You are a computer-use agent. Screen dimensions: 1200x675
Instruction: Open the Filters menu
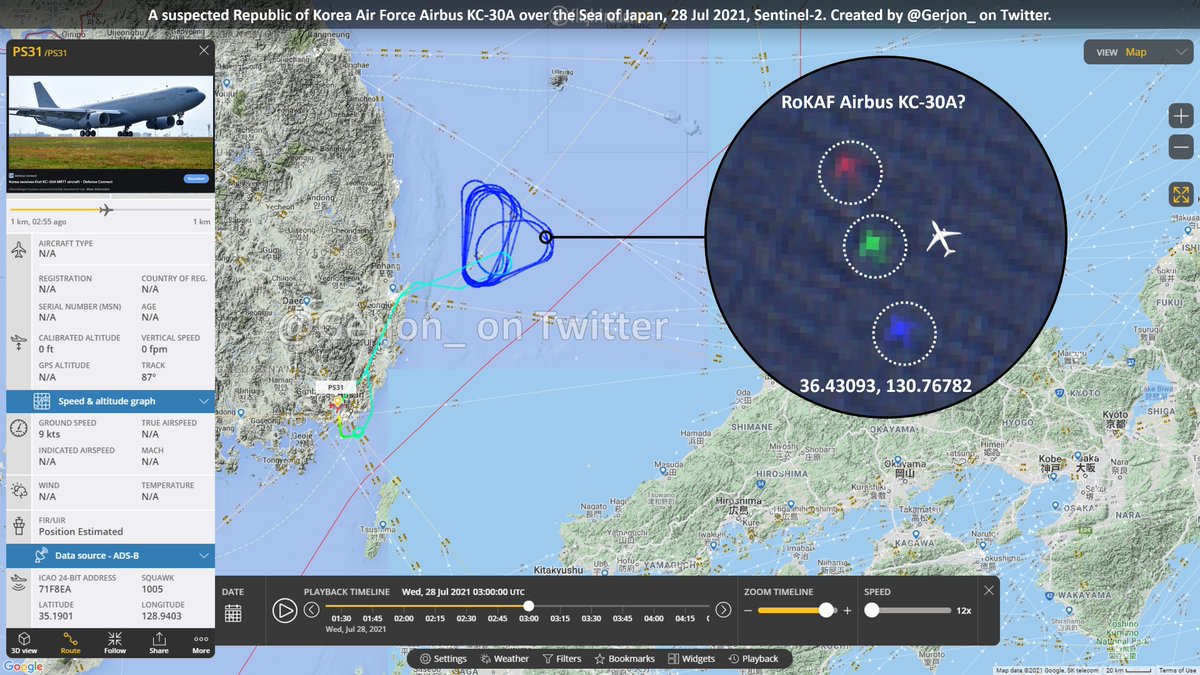point(562,659)
